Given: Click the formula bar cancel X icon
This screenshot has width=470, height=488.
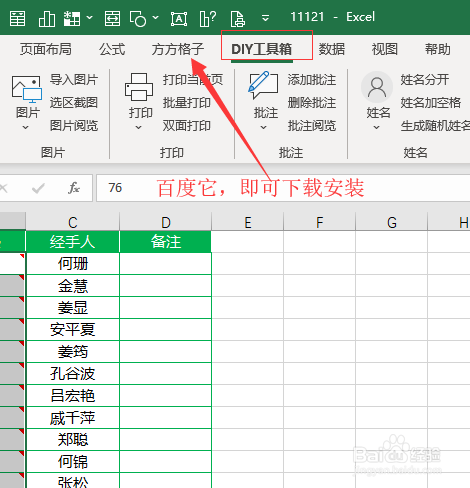Looking at the screenshot, I should [x=4, y=188].
